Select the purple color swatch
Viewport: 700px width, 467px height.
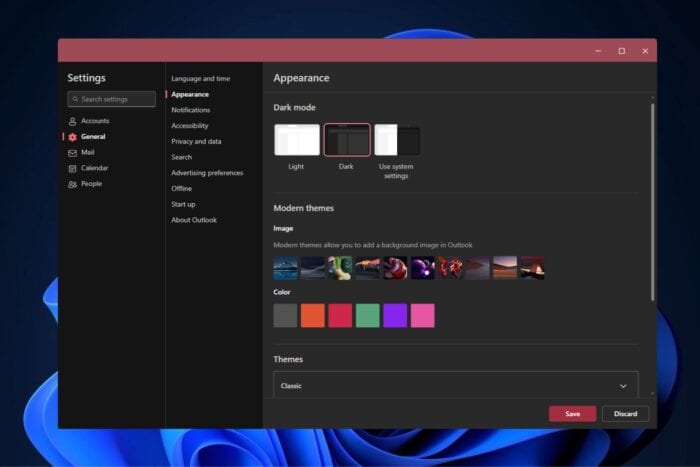pos(395,316)
